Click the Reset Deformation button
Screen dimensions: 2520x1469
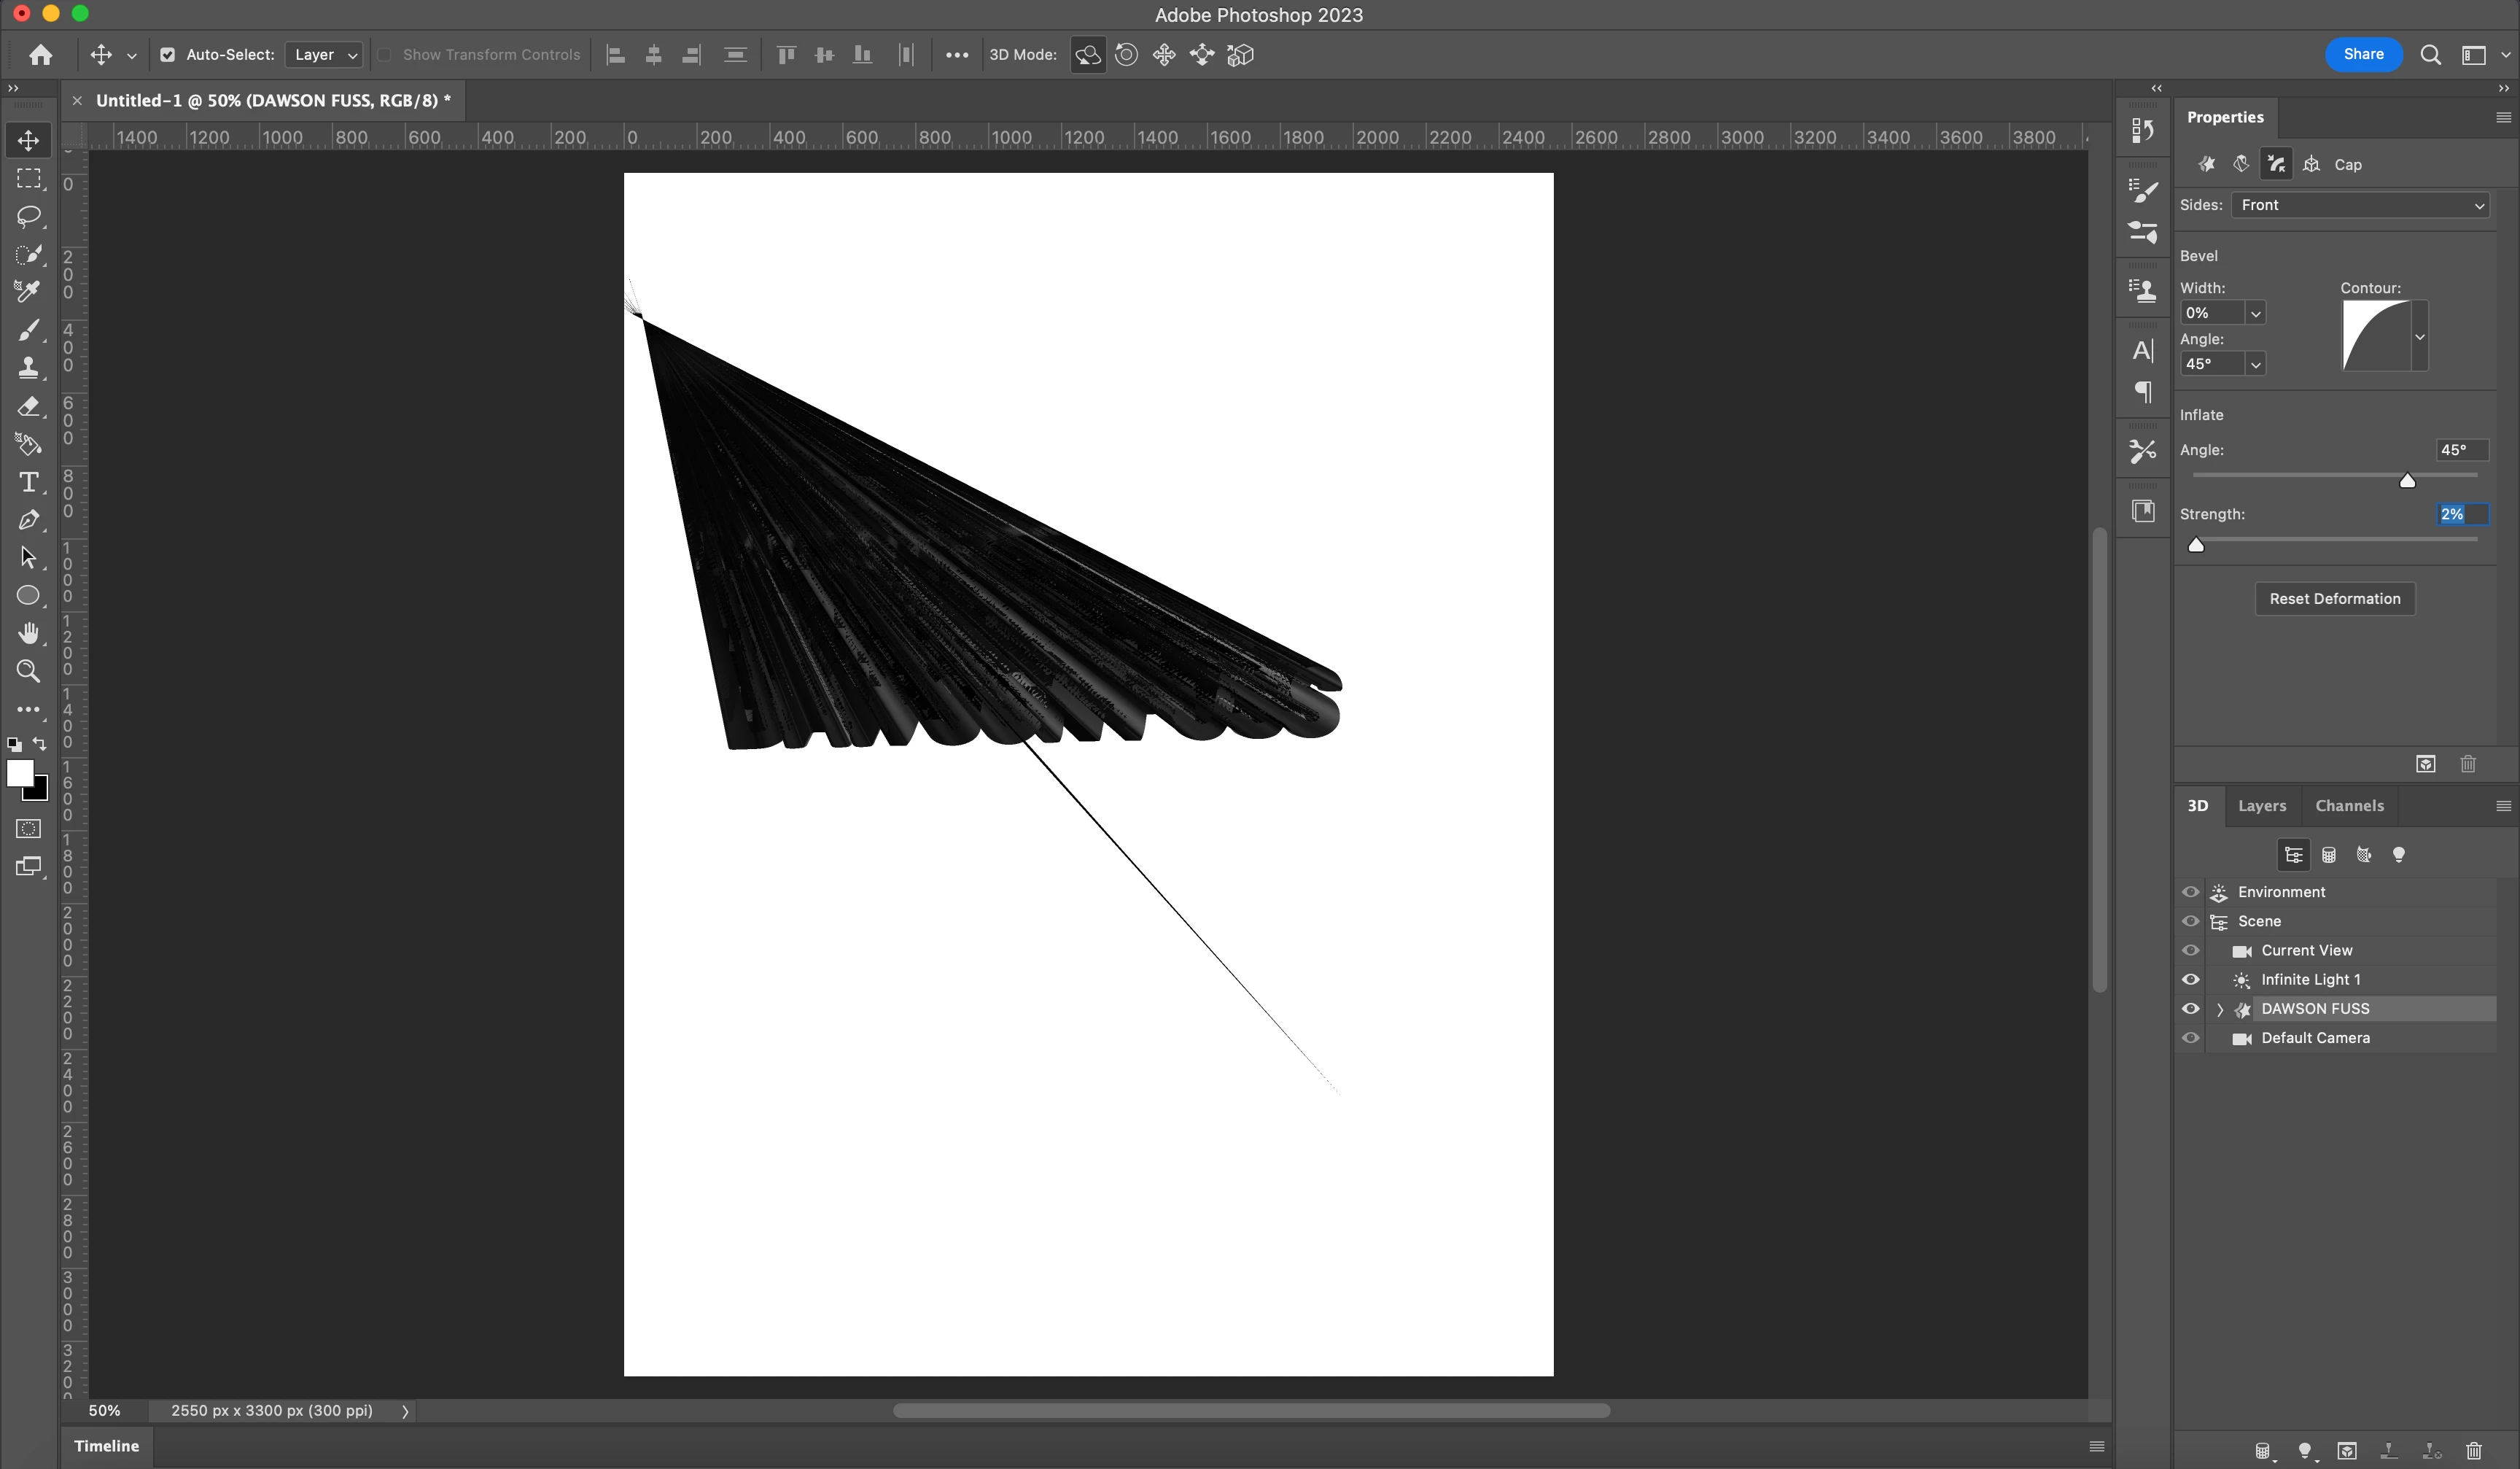(x=2334, y=599)
